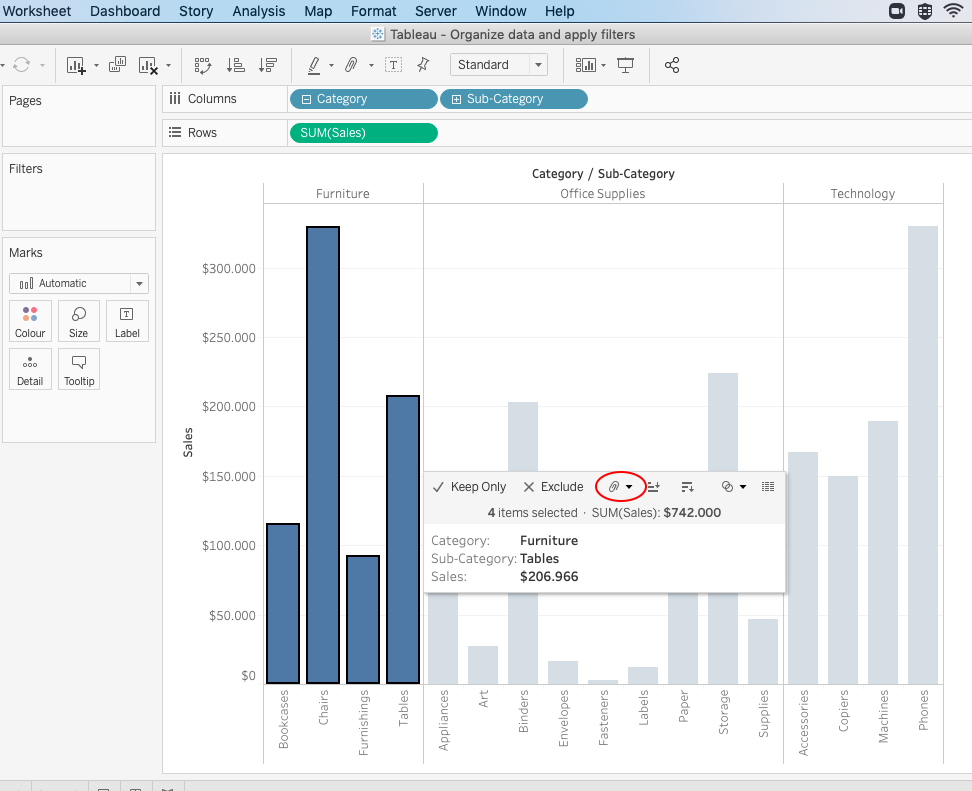
Task: Open Wi-Fi status in menu bar
Action: [953, 11]
